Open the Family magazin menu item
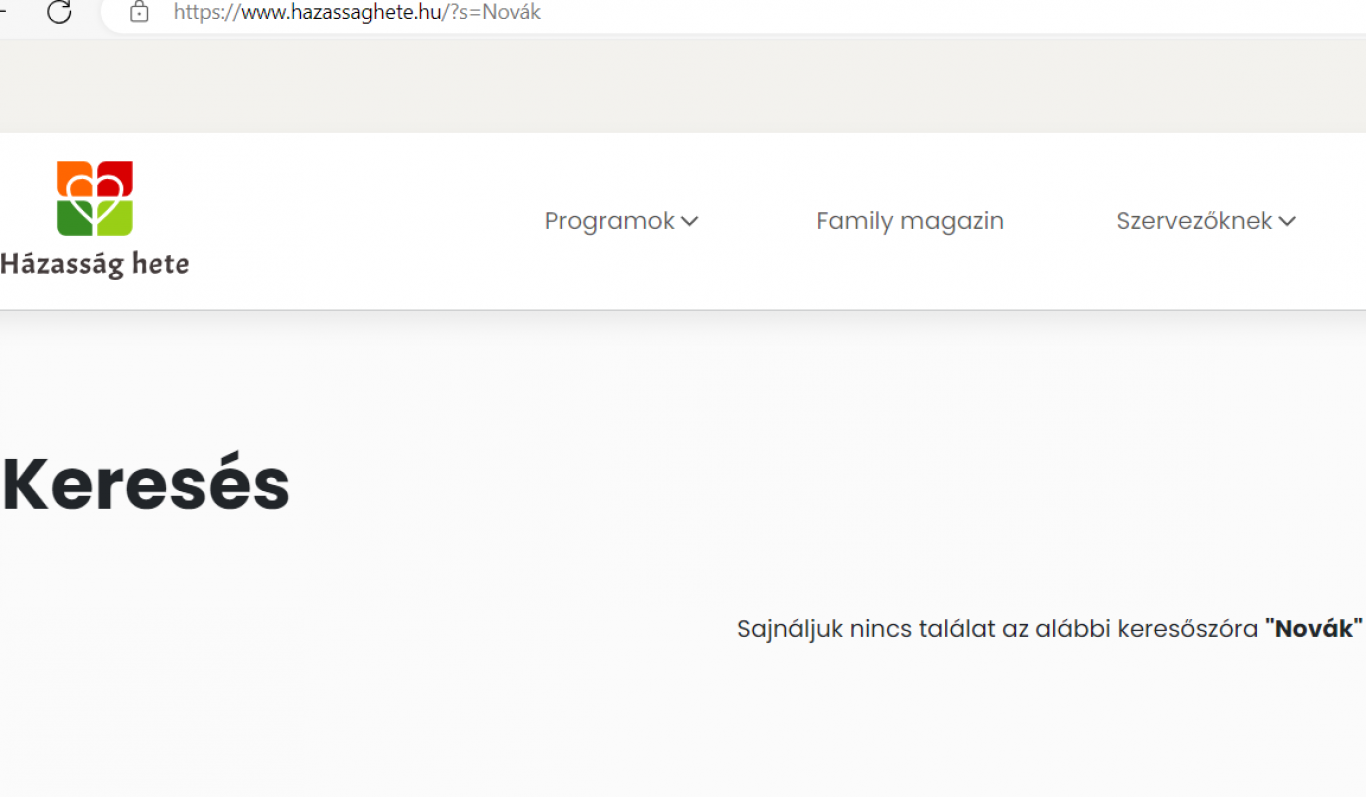The height and width of the screenshot is (797, 1366). point(910,221)
